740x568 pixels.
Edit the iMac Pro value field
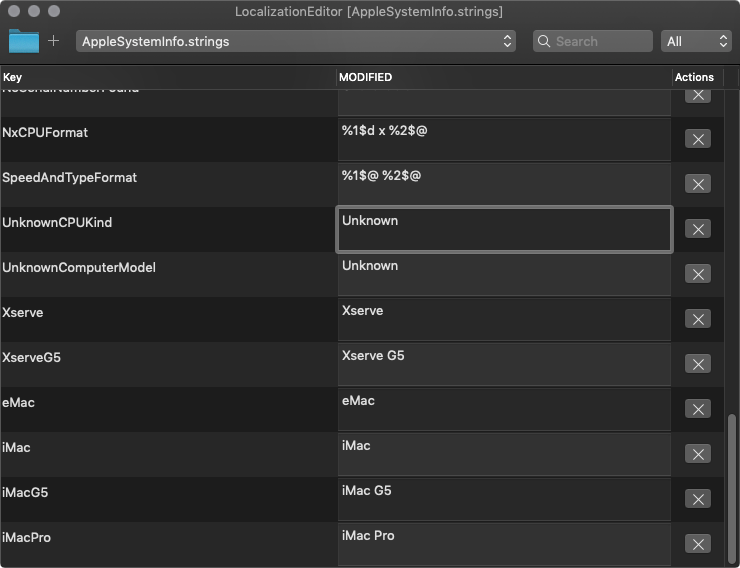click(504, 544)
